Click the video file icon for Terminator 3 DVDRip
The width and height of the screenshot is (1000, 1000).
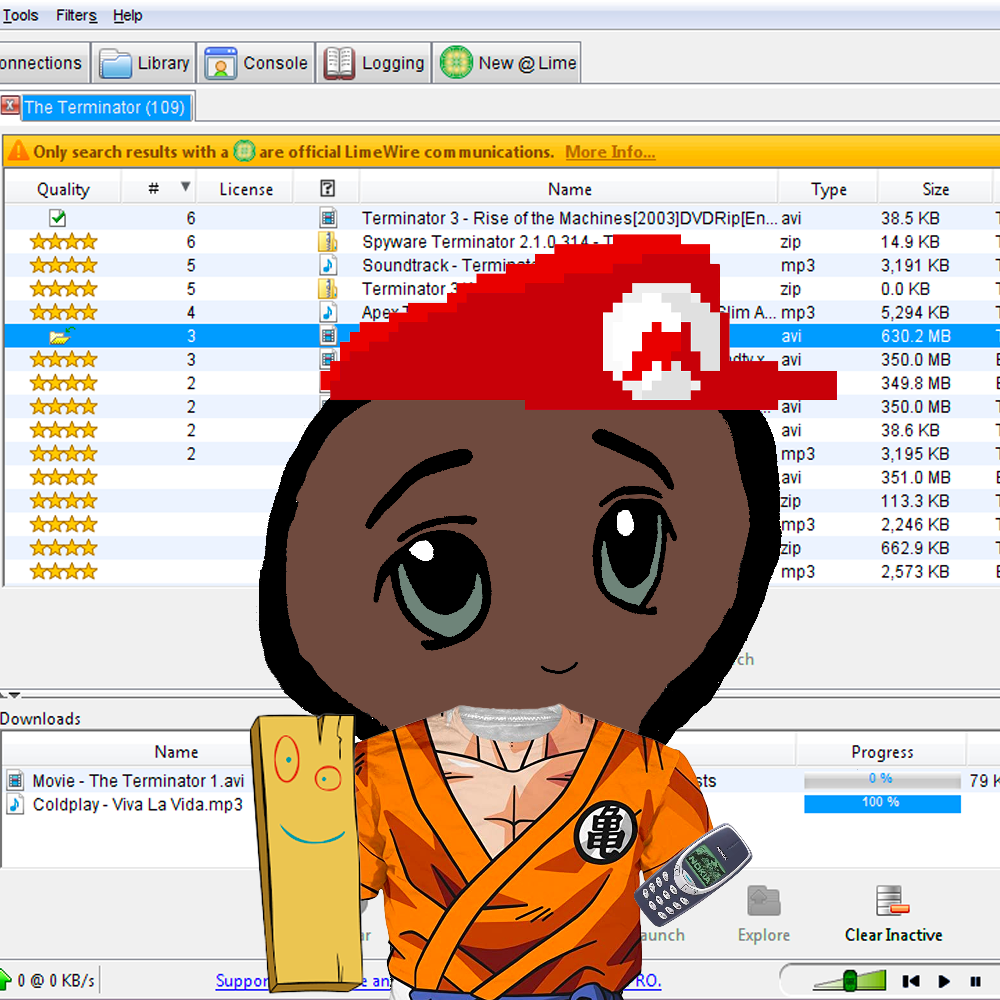pyautogui.click(x=328, y=218)
